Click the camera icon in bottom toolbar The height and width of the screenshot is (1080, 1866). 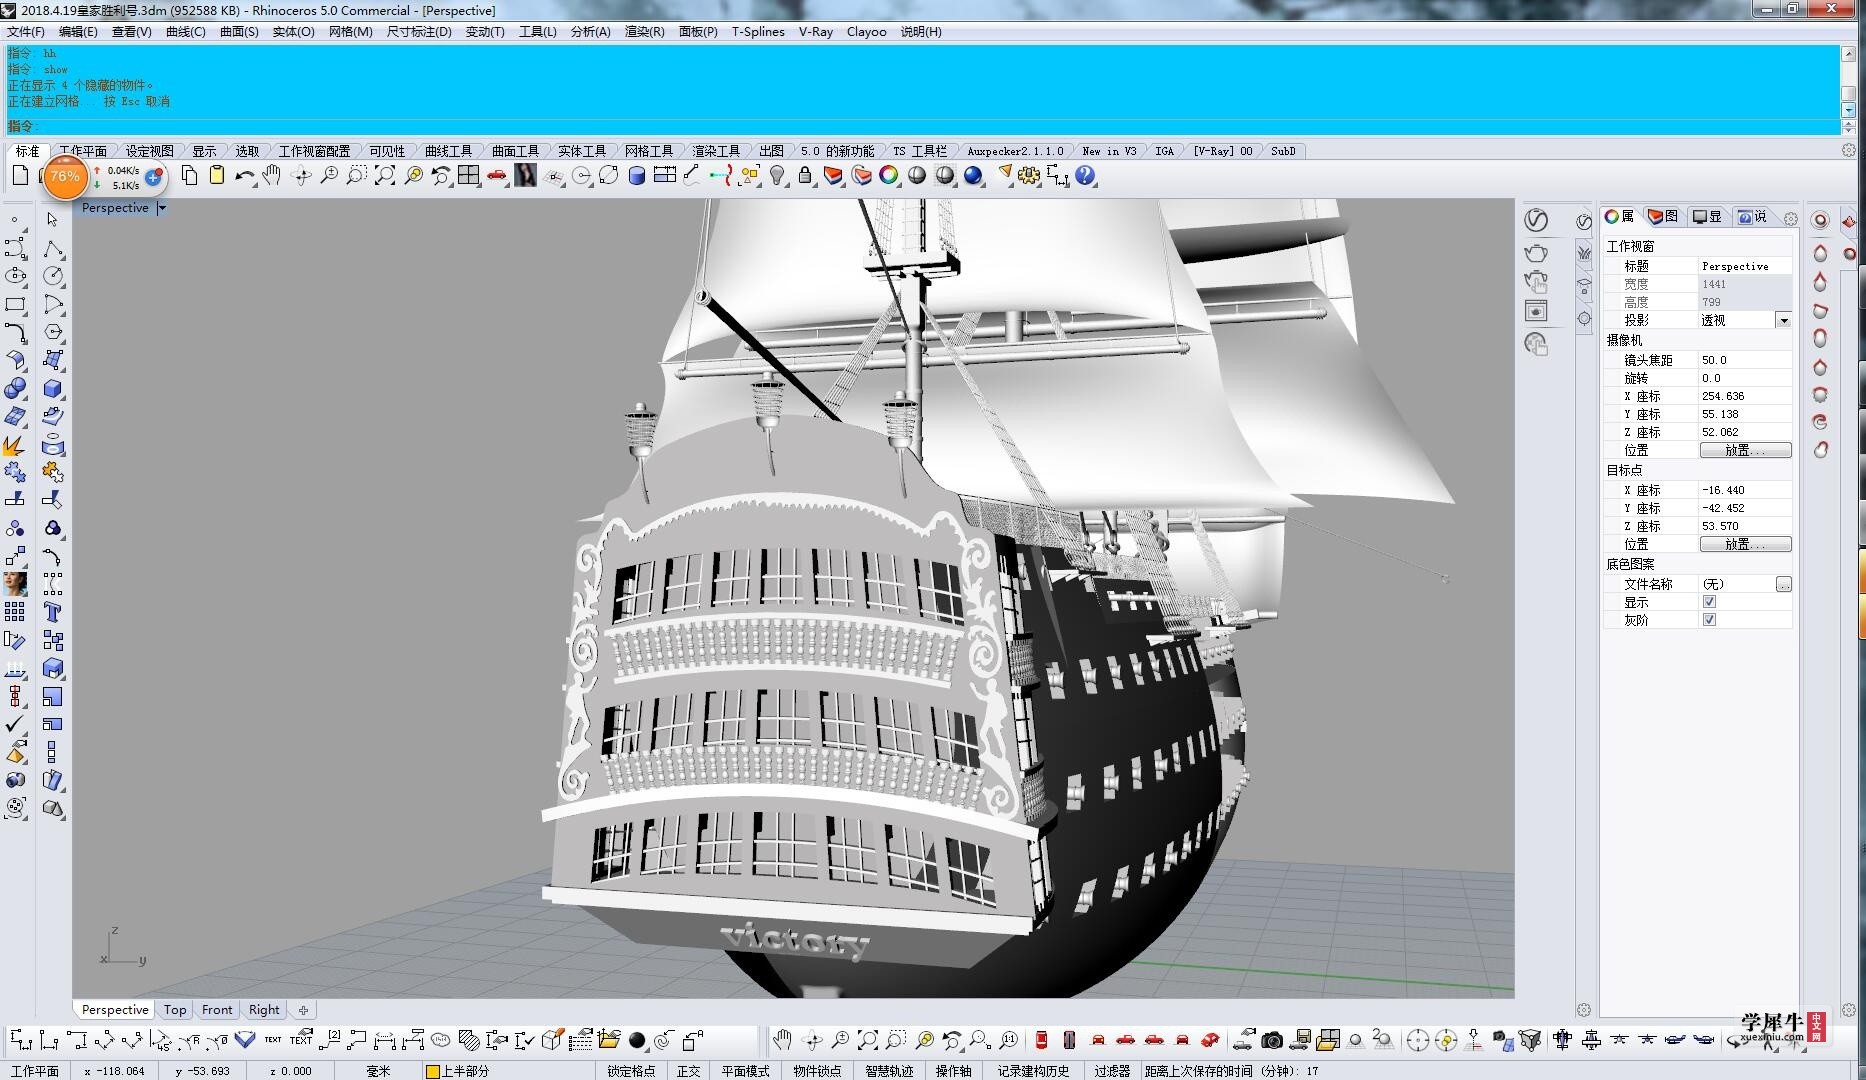click(1271, 1041)
